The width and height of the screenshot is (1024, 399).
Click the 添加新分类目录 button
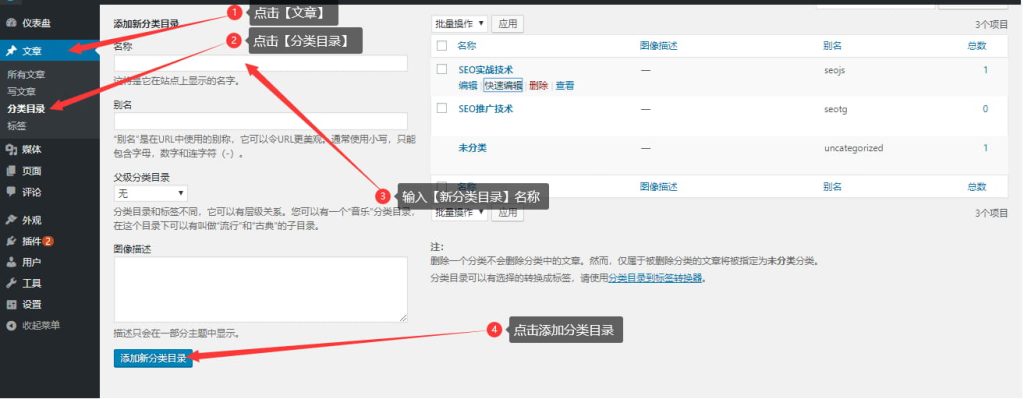coord(153,359)
